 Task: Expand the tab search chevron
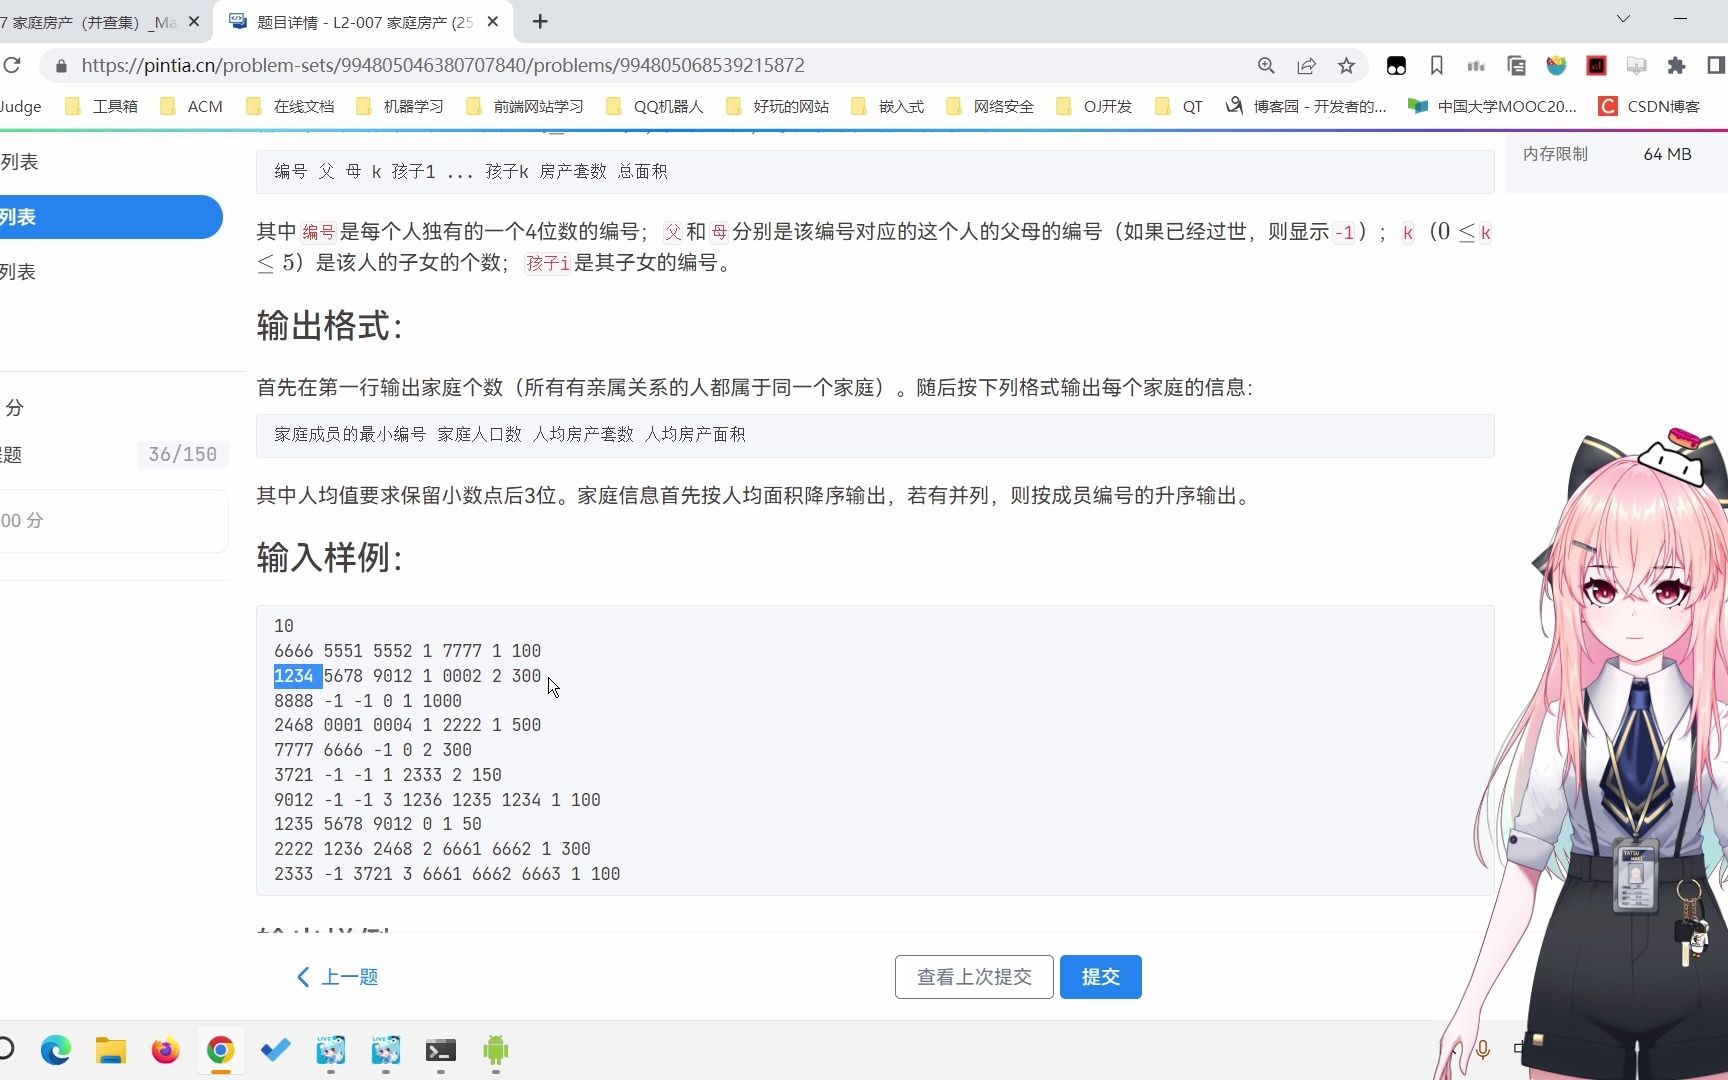[x=1623, y=19]
